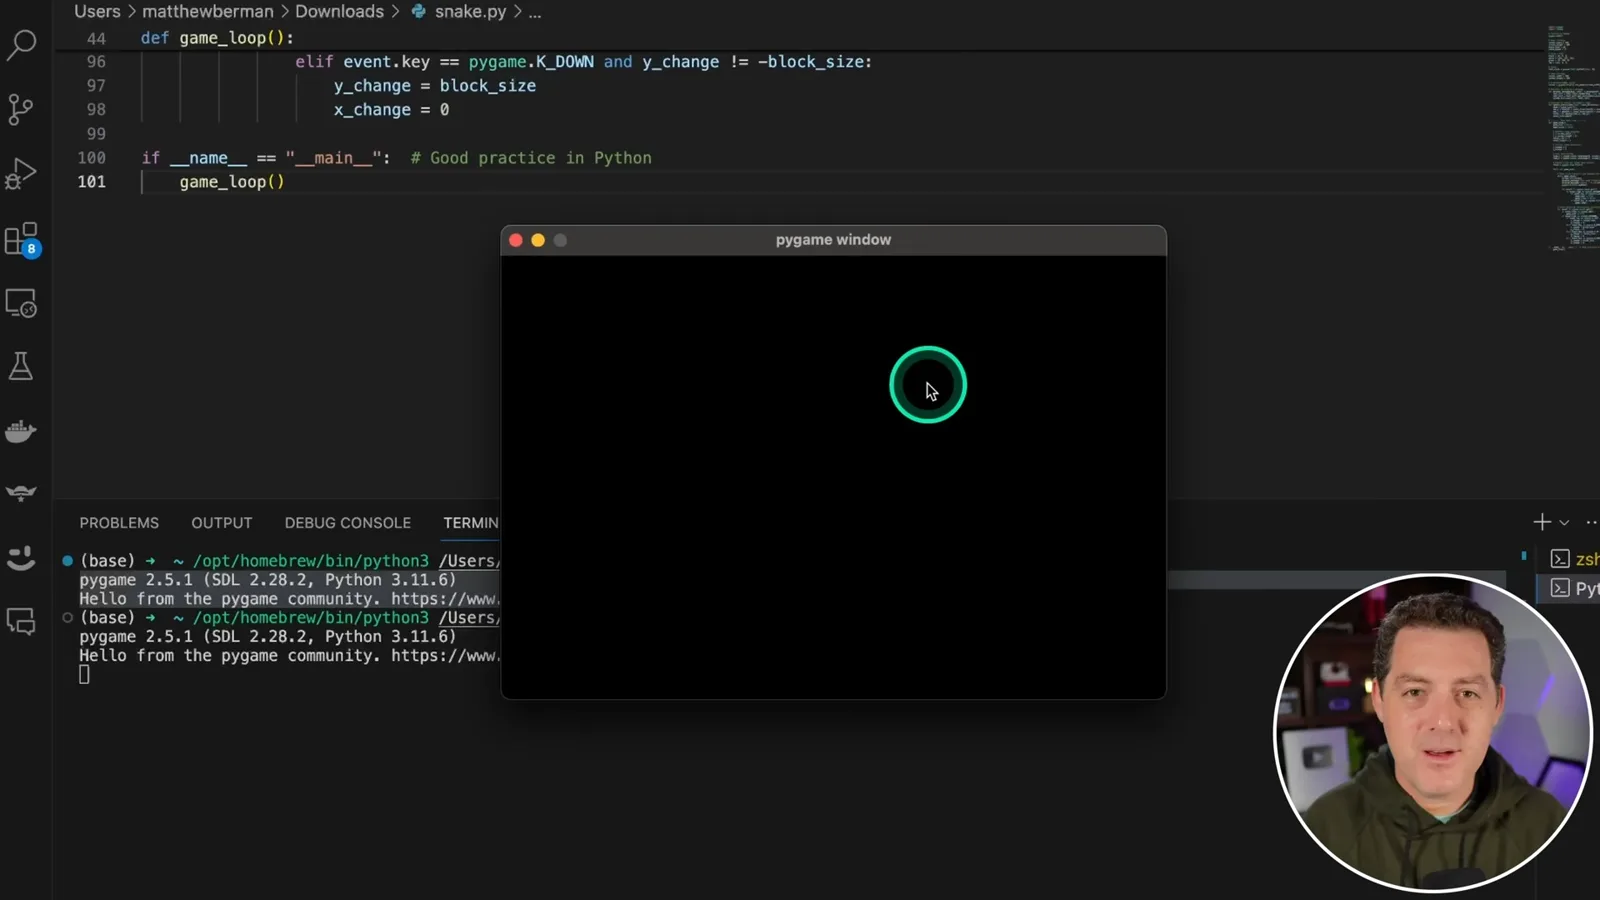Viewport: 1600px width, 900px height.
Task: Create a new terminal with the plus icon
Action: [1542, 522]
